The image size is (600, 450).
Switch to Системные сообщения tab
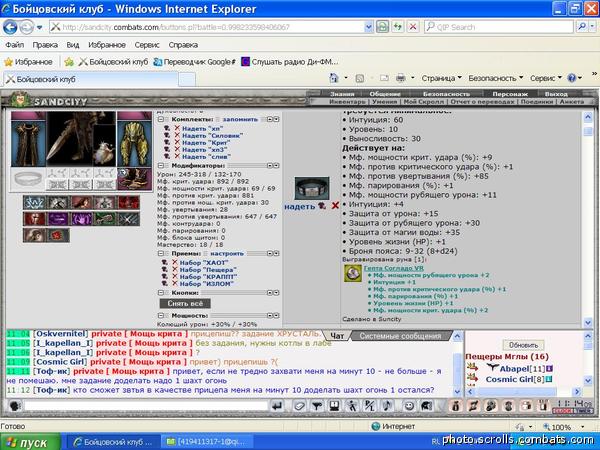(400, 336)
